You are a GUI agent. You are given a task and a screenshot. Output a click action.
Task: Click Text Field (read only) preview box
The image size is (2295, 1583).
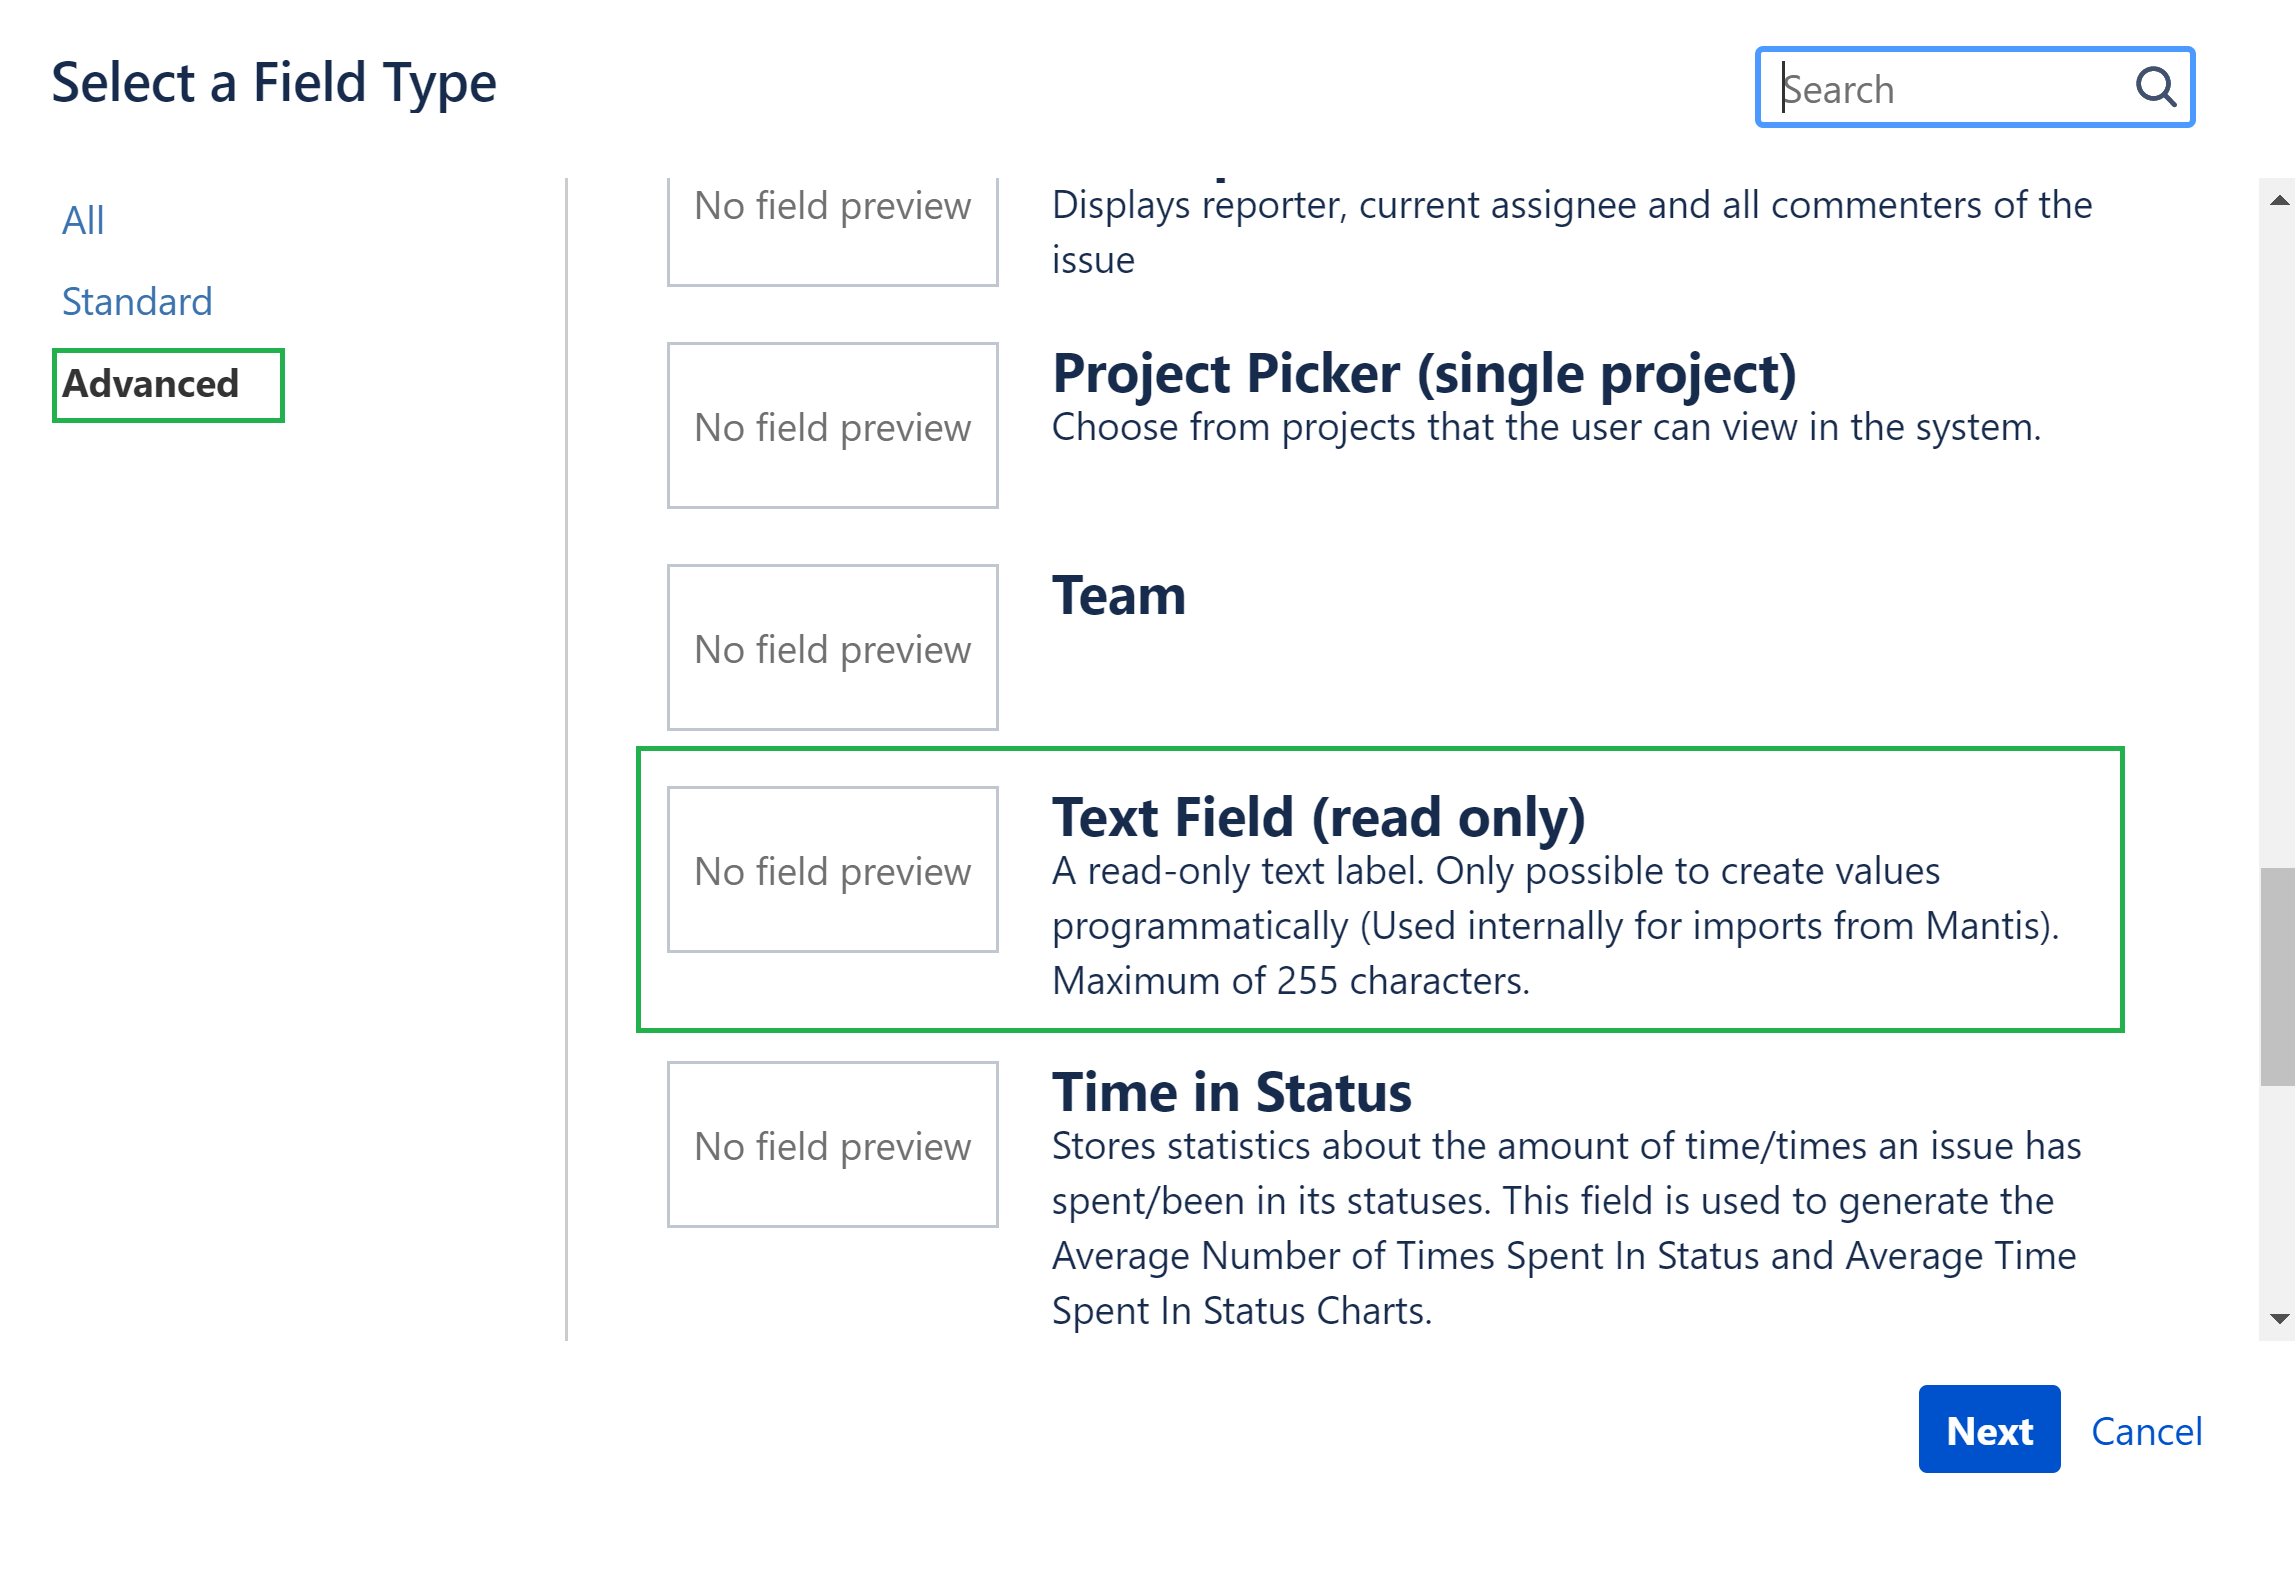832,870
